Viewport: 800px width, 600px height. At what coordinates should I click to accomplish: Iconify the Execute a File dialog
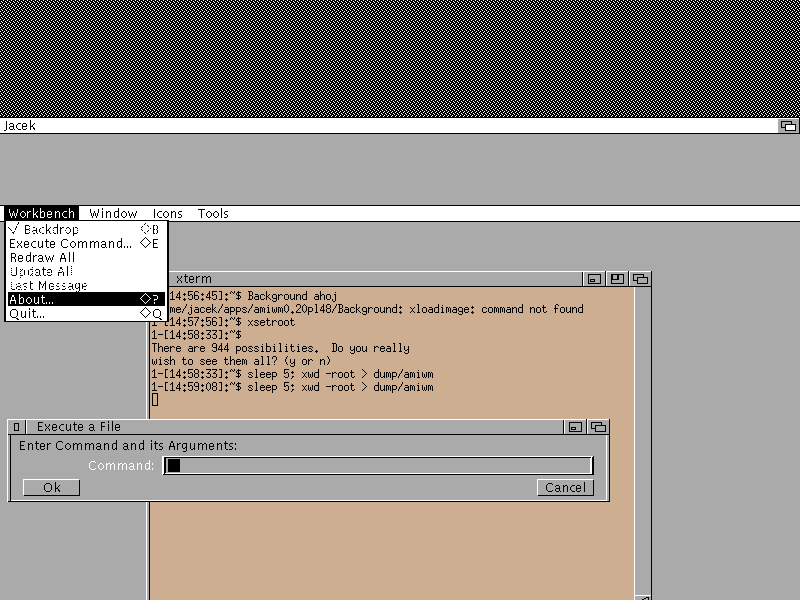click(x=575, y=427)
